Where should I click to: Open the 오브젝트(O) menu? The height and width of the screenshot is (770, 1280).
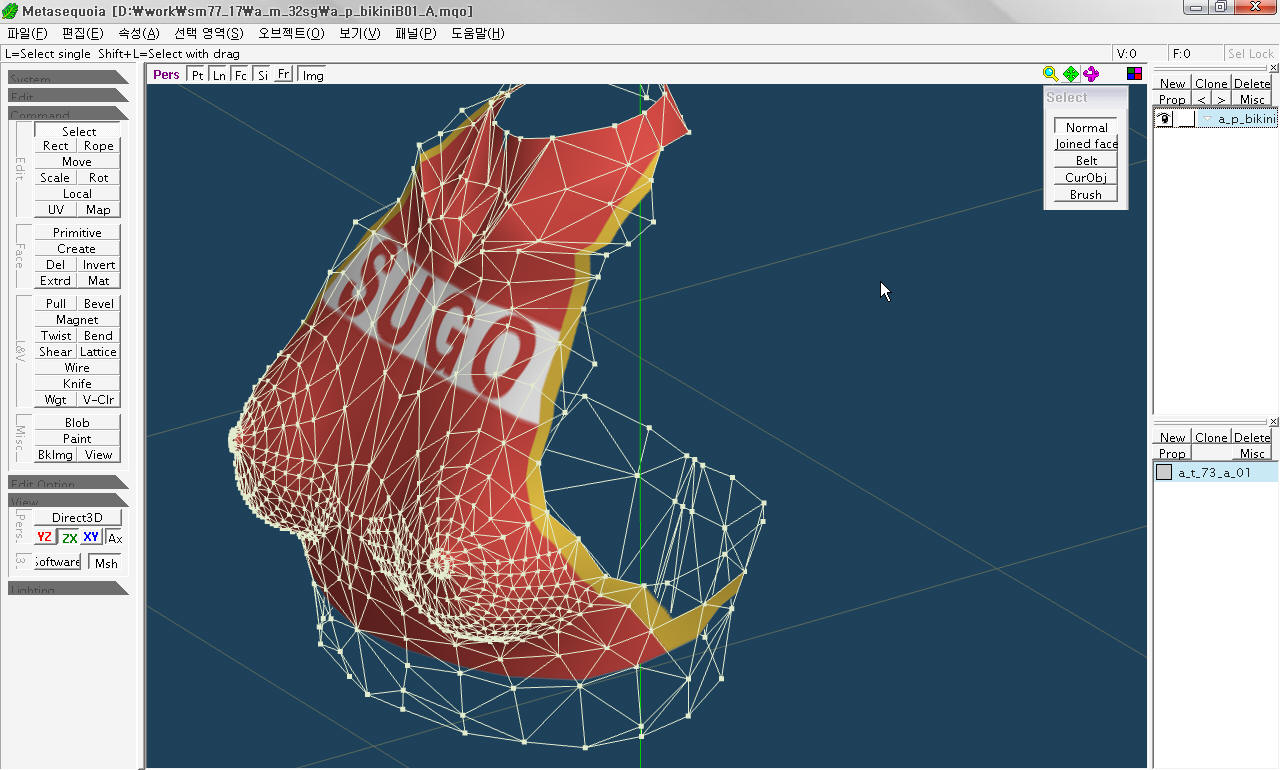[291, 33]
